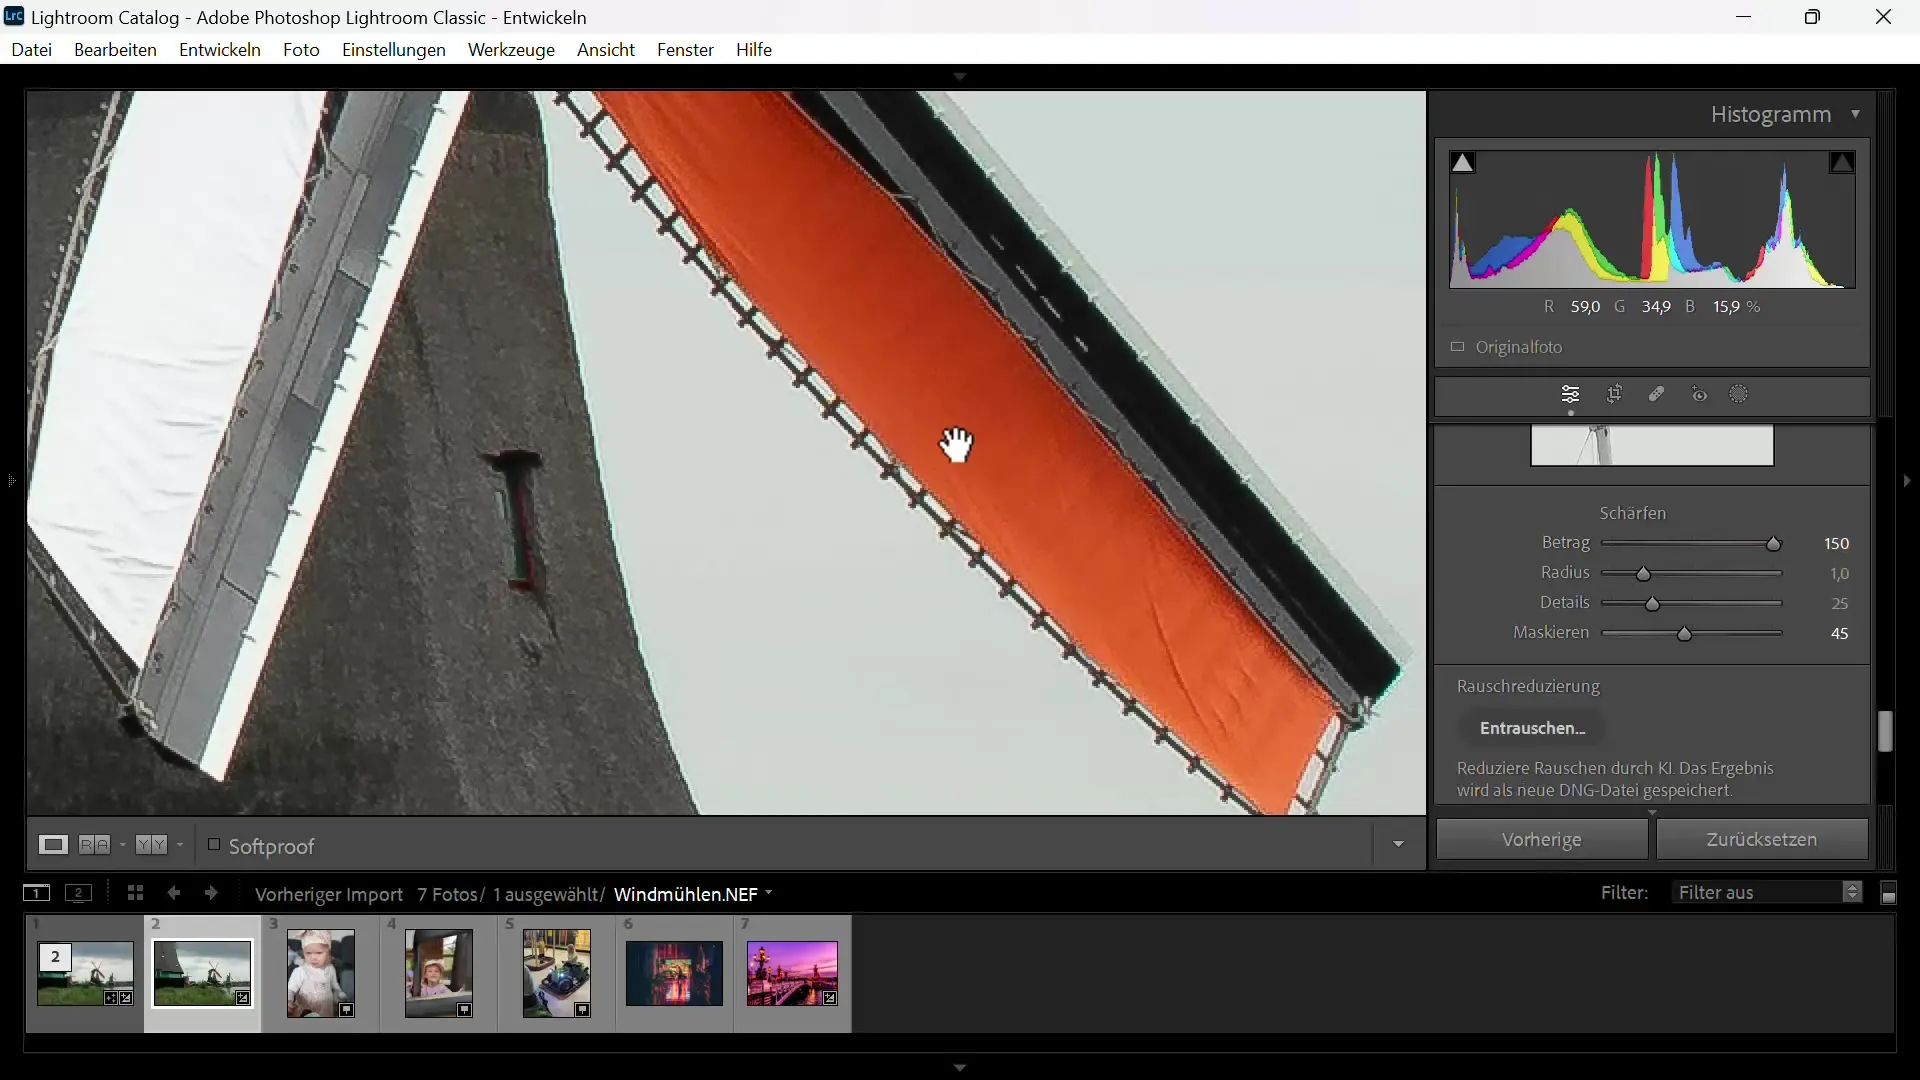
Task: Select filmstrip thumbnail 4 child in window
Action: (x=439, y=974)
